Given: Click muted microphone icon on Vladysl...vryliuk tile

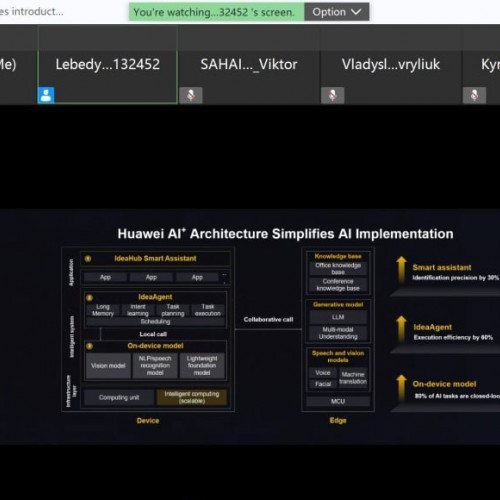Looking at the screenshot, I should click(332, 95).
